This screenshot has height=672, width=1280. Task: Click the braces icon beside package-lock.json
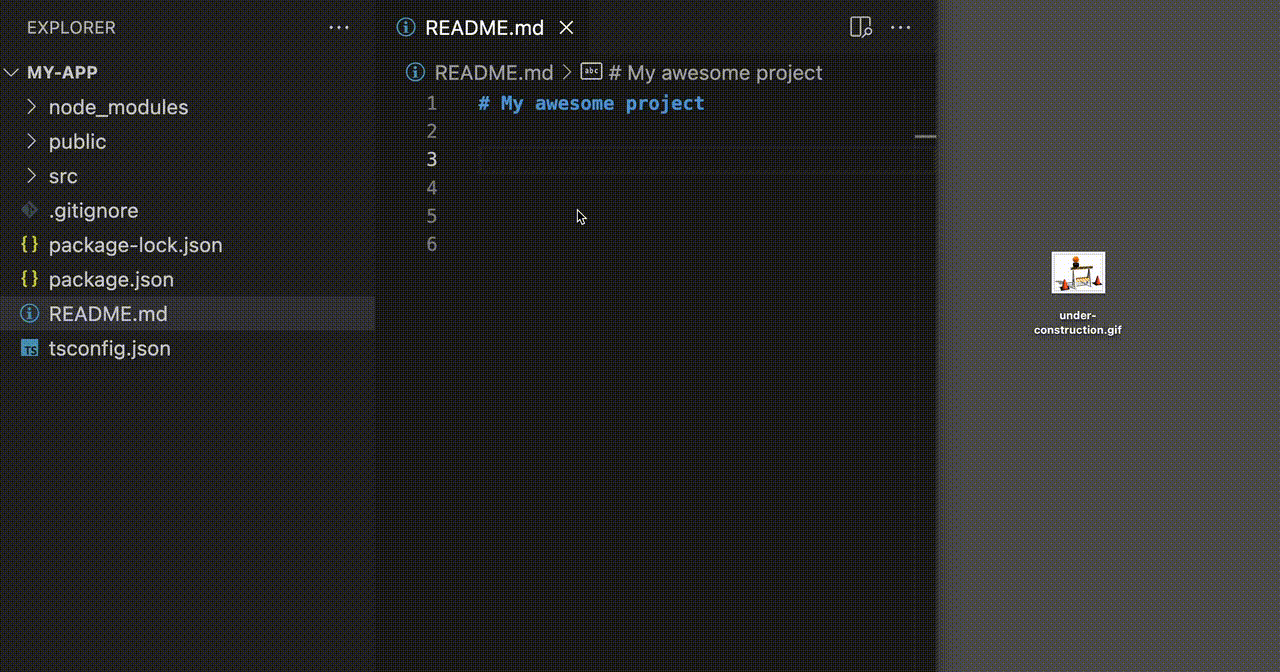coord(29,244)
